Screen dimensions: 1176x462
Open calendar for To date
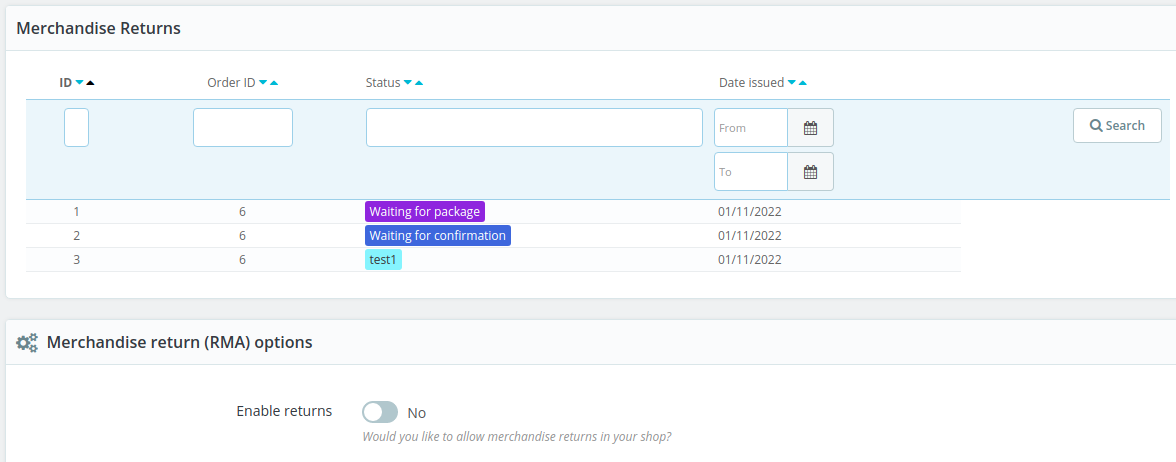click(x=810, y=172)
